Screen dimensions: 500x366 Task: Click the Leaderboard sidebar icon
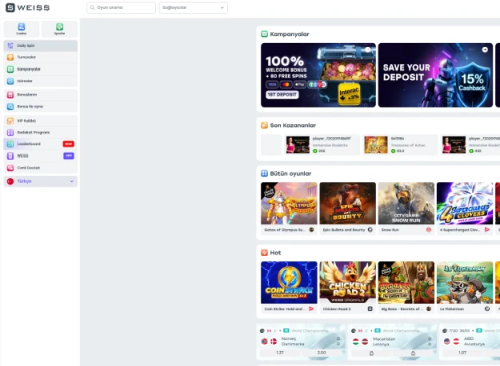tap(10, 144)
